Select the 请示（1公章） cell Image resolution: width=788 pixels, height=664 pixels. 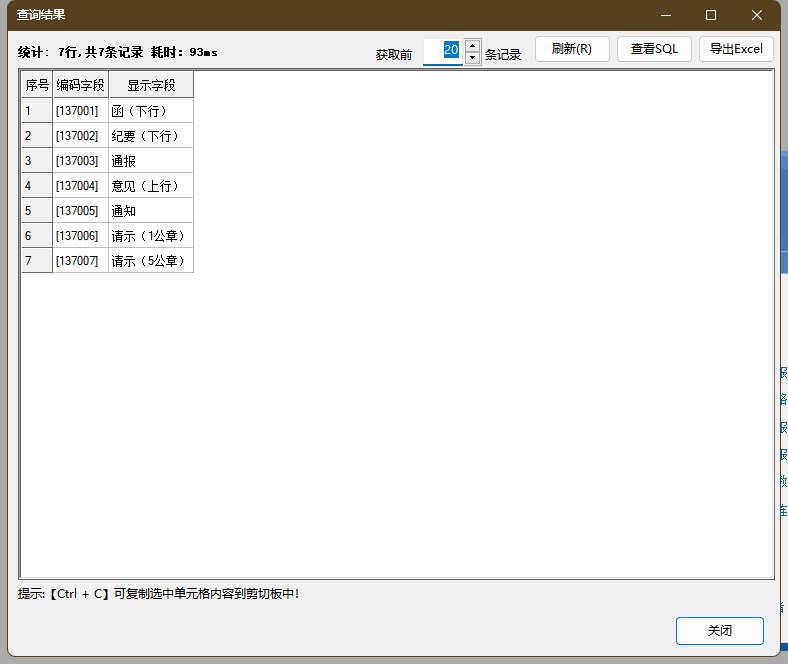coord(151,236)
